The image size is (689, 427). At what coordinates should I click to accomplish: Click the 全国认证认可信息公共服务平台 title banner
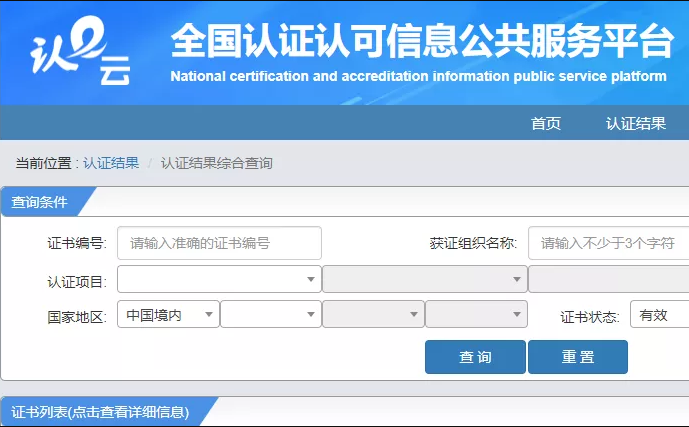[x=420, y=43]
